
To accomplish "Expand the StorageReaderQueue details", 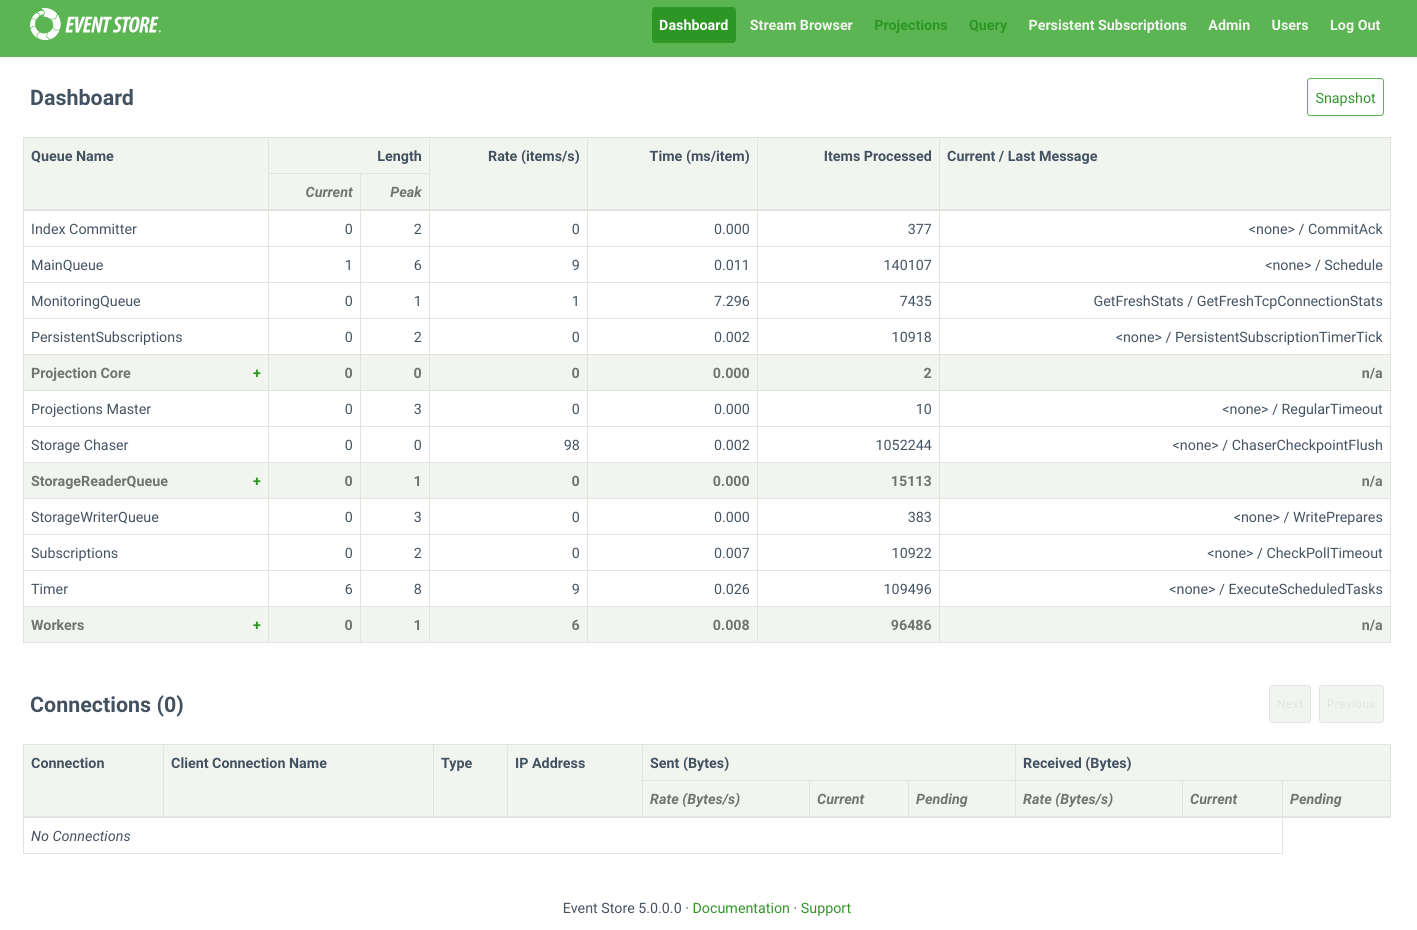I will click(x=257, y=480).
